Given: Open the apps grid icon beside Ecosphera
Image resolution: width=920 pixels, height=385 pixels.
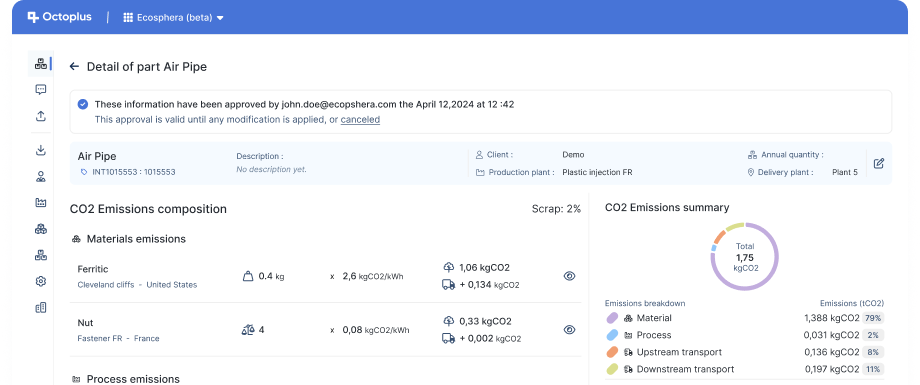Looking at the screenshot, I should coord(128,18).
